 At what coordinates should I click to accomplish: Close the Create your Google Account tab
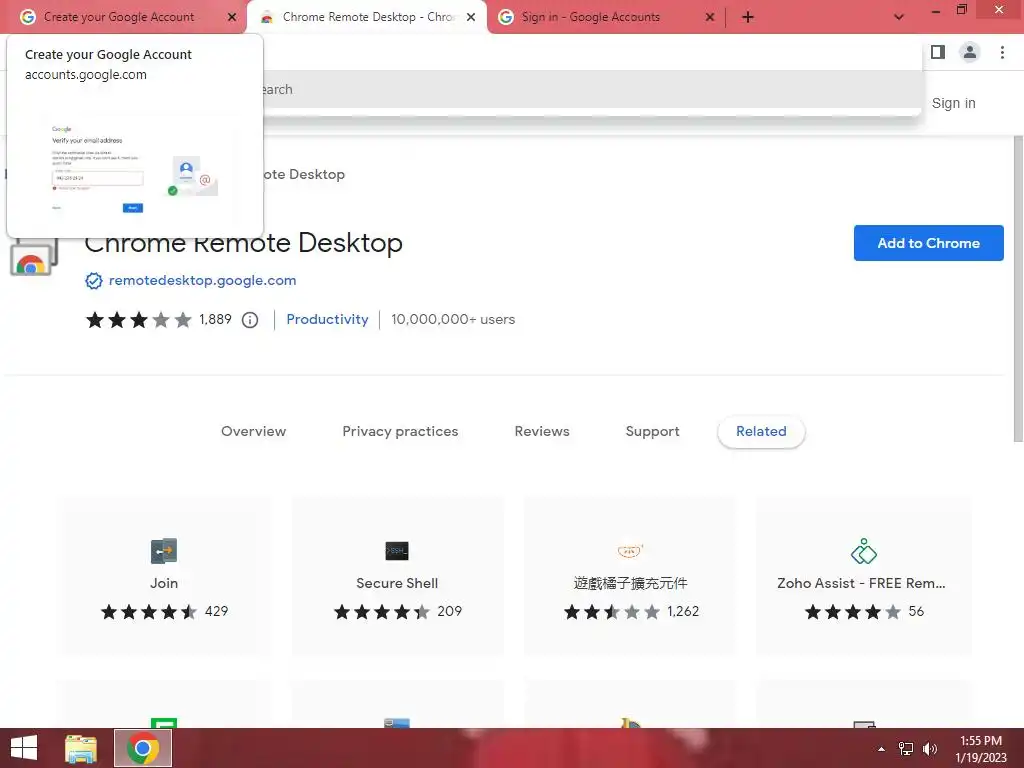click(232, 18)
